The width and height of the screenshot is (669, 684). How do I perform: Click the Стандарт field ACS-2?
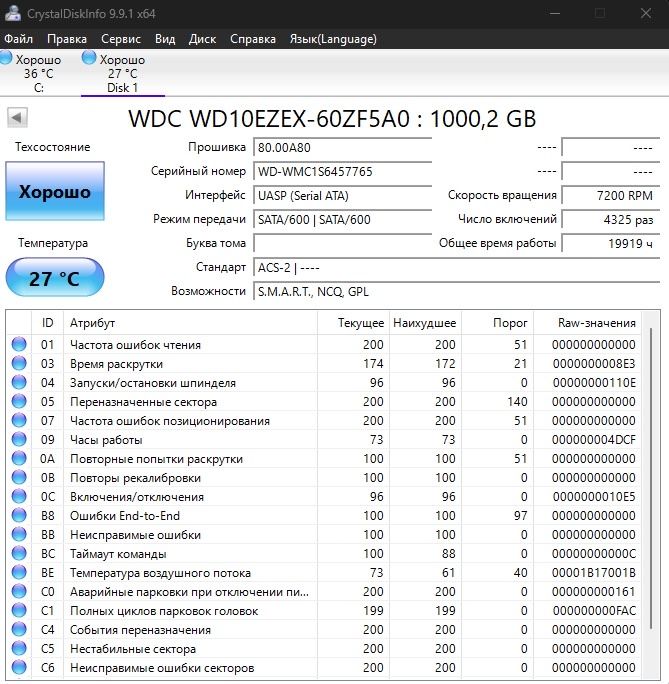457,267
